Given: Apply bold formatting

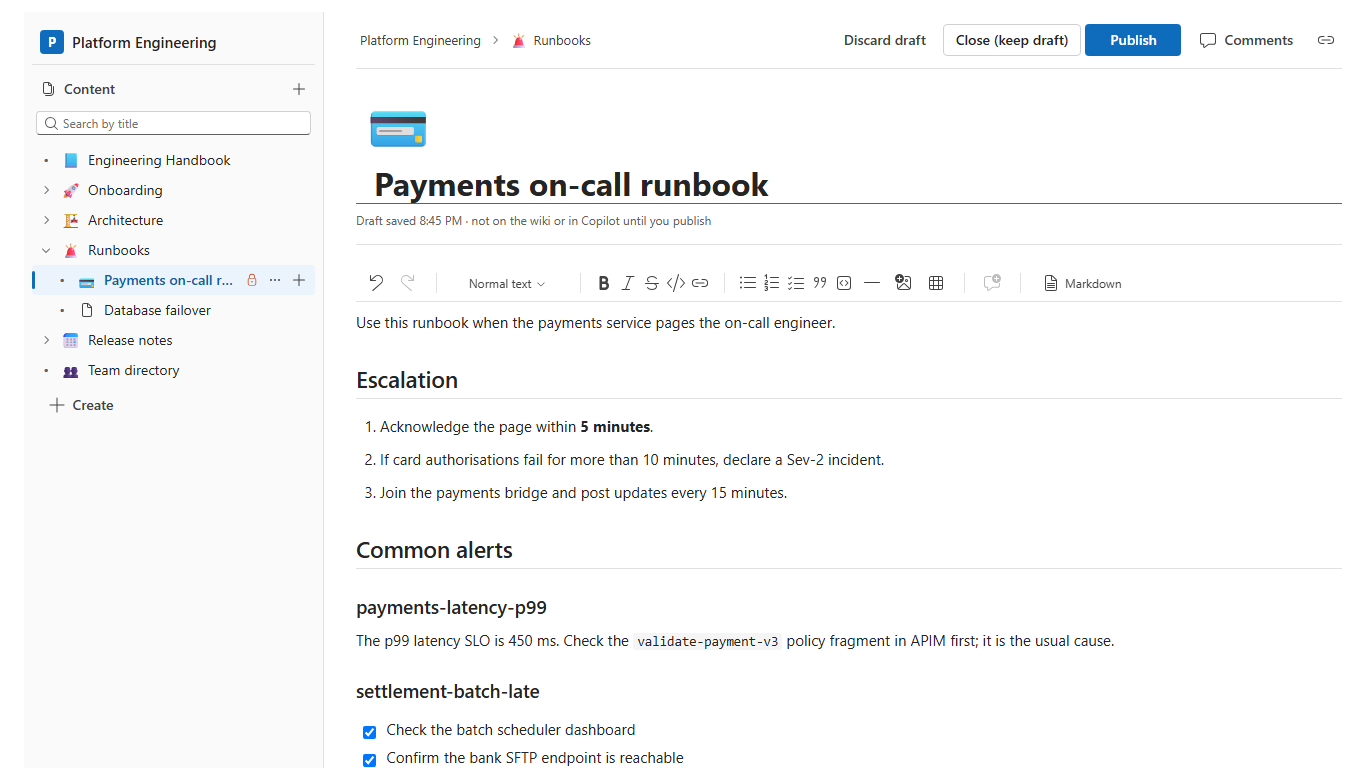Looking at the screenshot, I should [x=604, y=283].
